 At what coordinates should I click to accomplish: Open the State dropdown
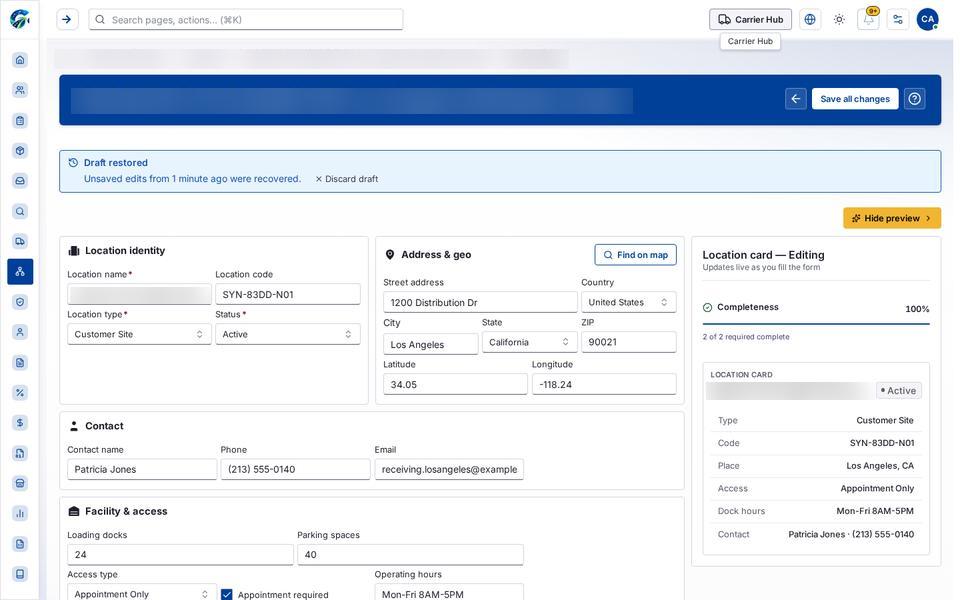(530, 342)
